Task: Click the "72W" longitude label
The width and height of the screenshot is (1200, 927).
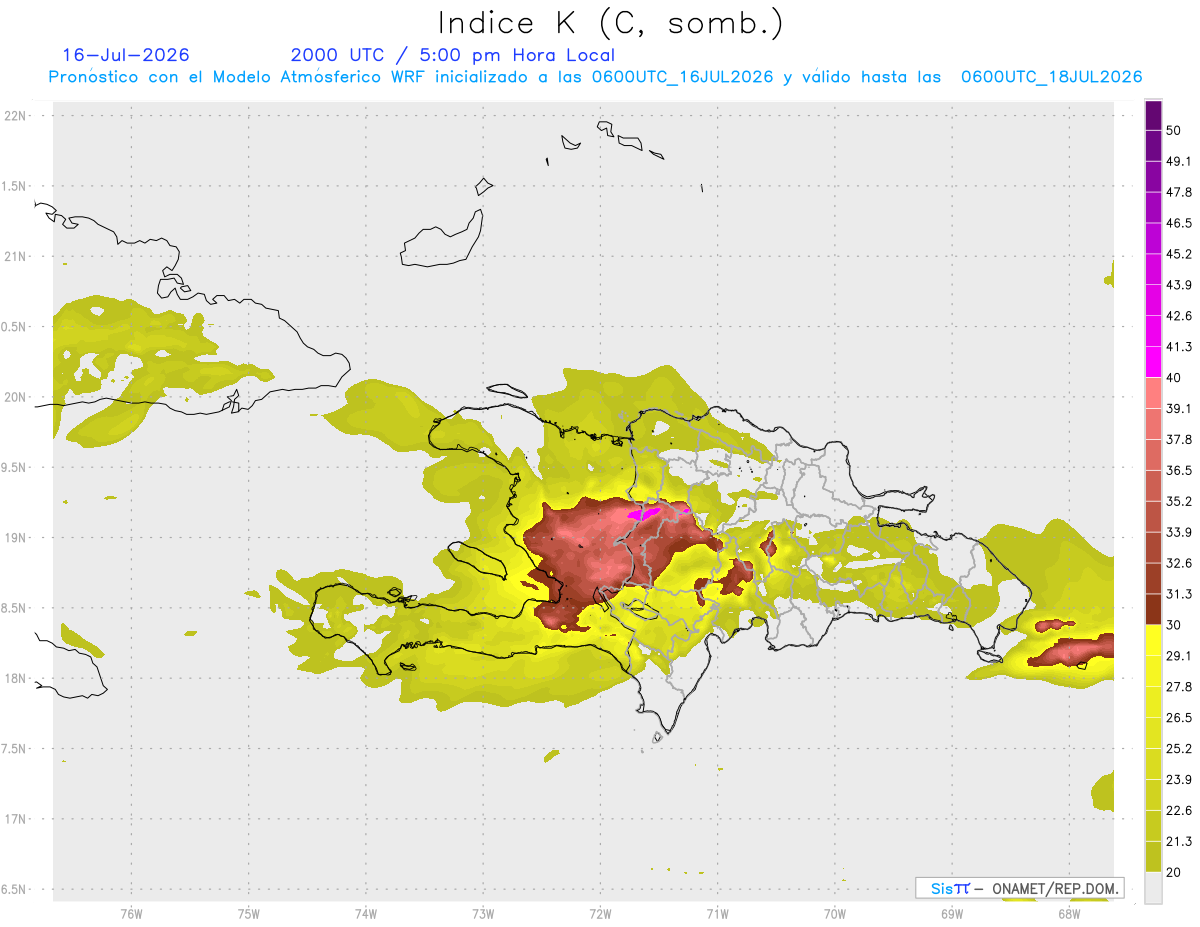Action: 600,914
